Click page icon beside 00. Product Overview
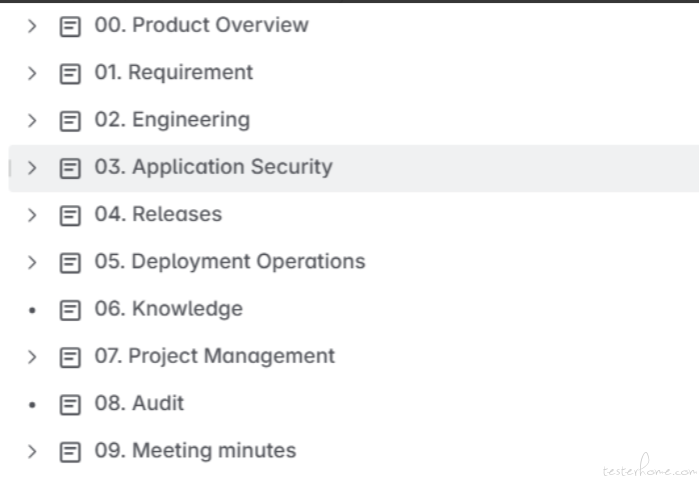699x486 pixels. [70, 26]
